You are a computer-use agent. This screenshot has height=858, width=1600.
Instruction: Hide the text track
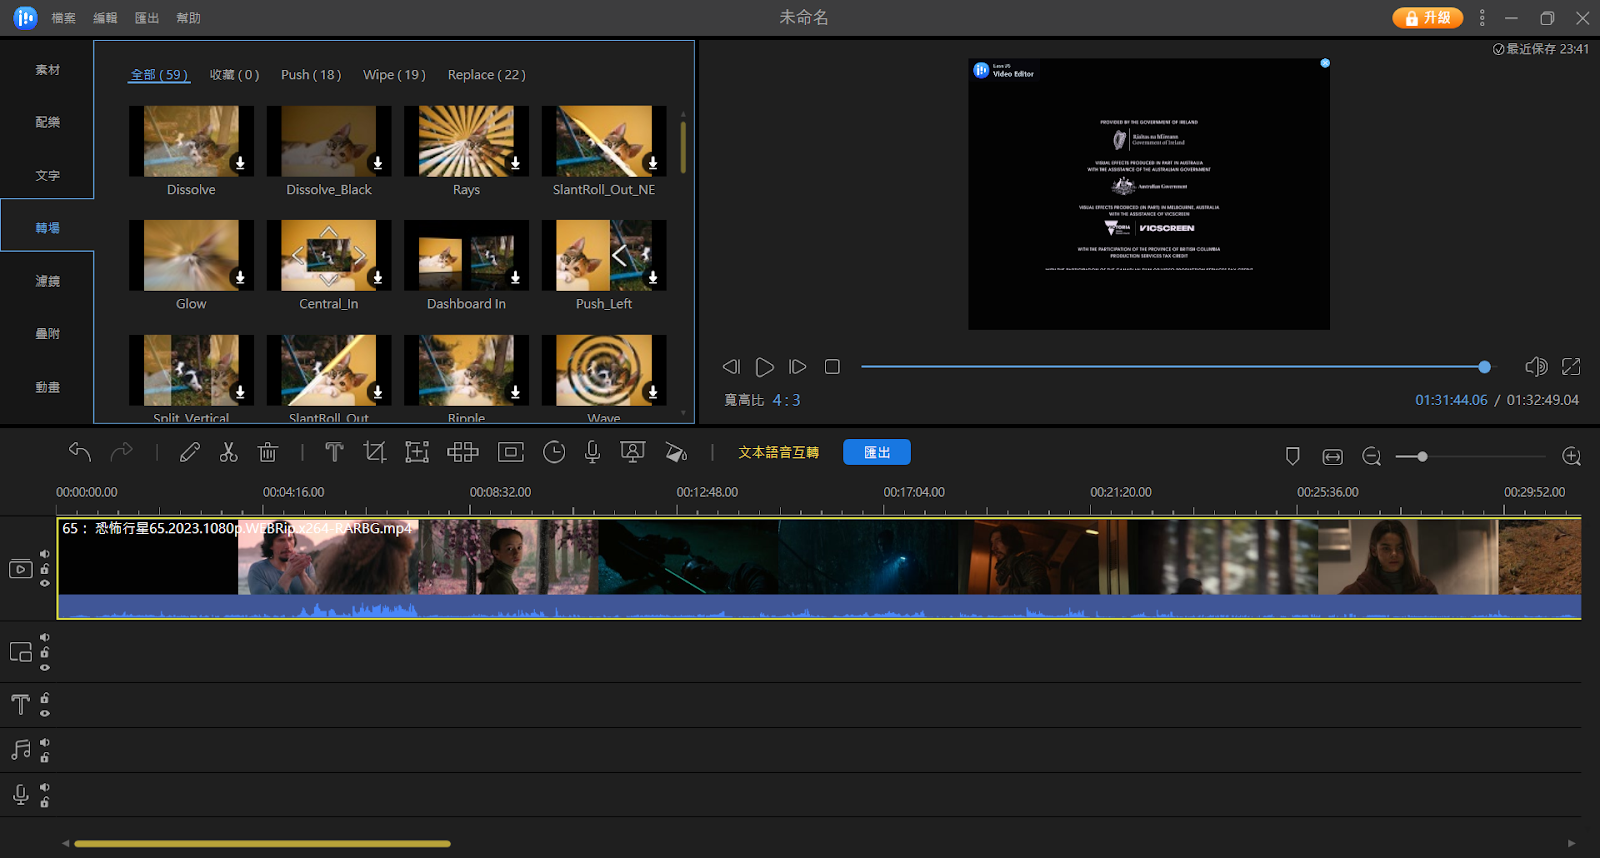point(45,713)
